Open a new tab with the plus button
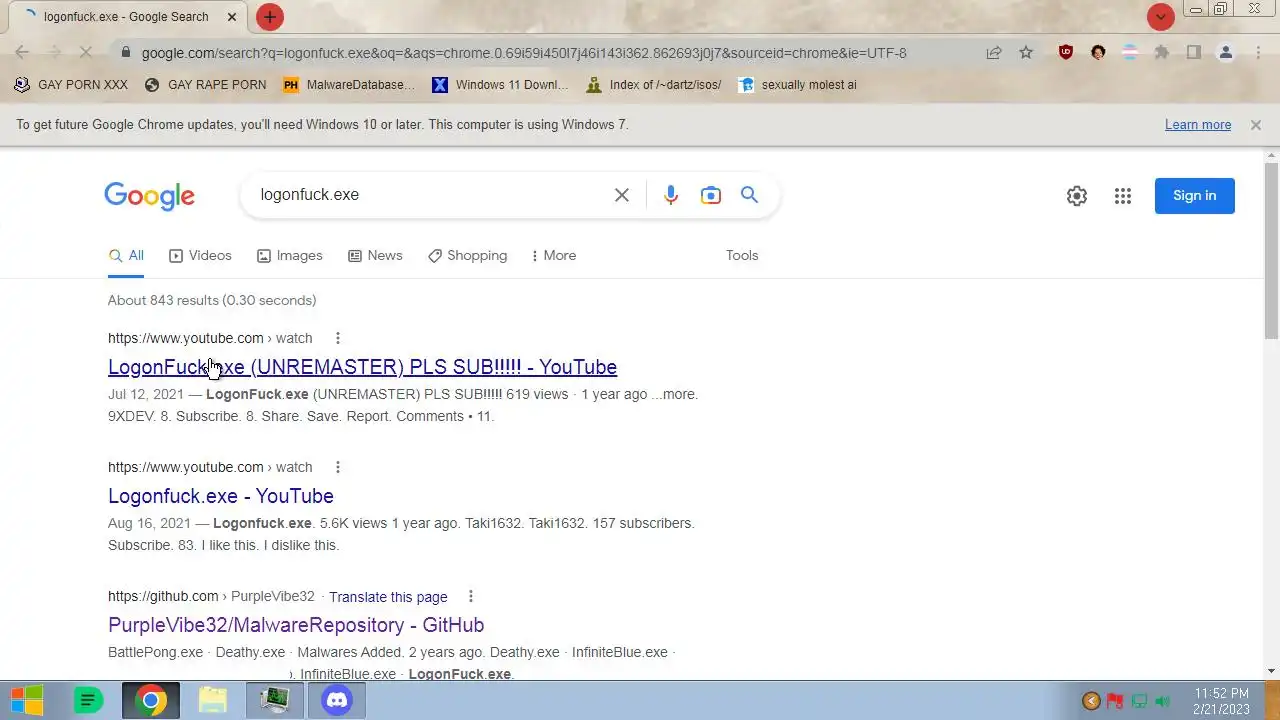Viewport: 1280px width, 720px height. point(269,17)
